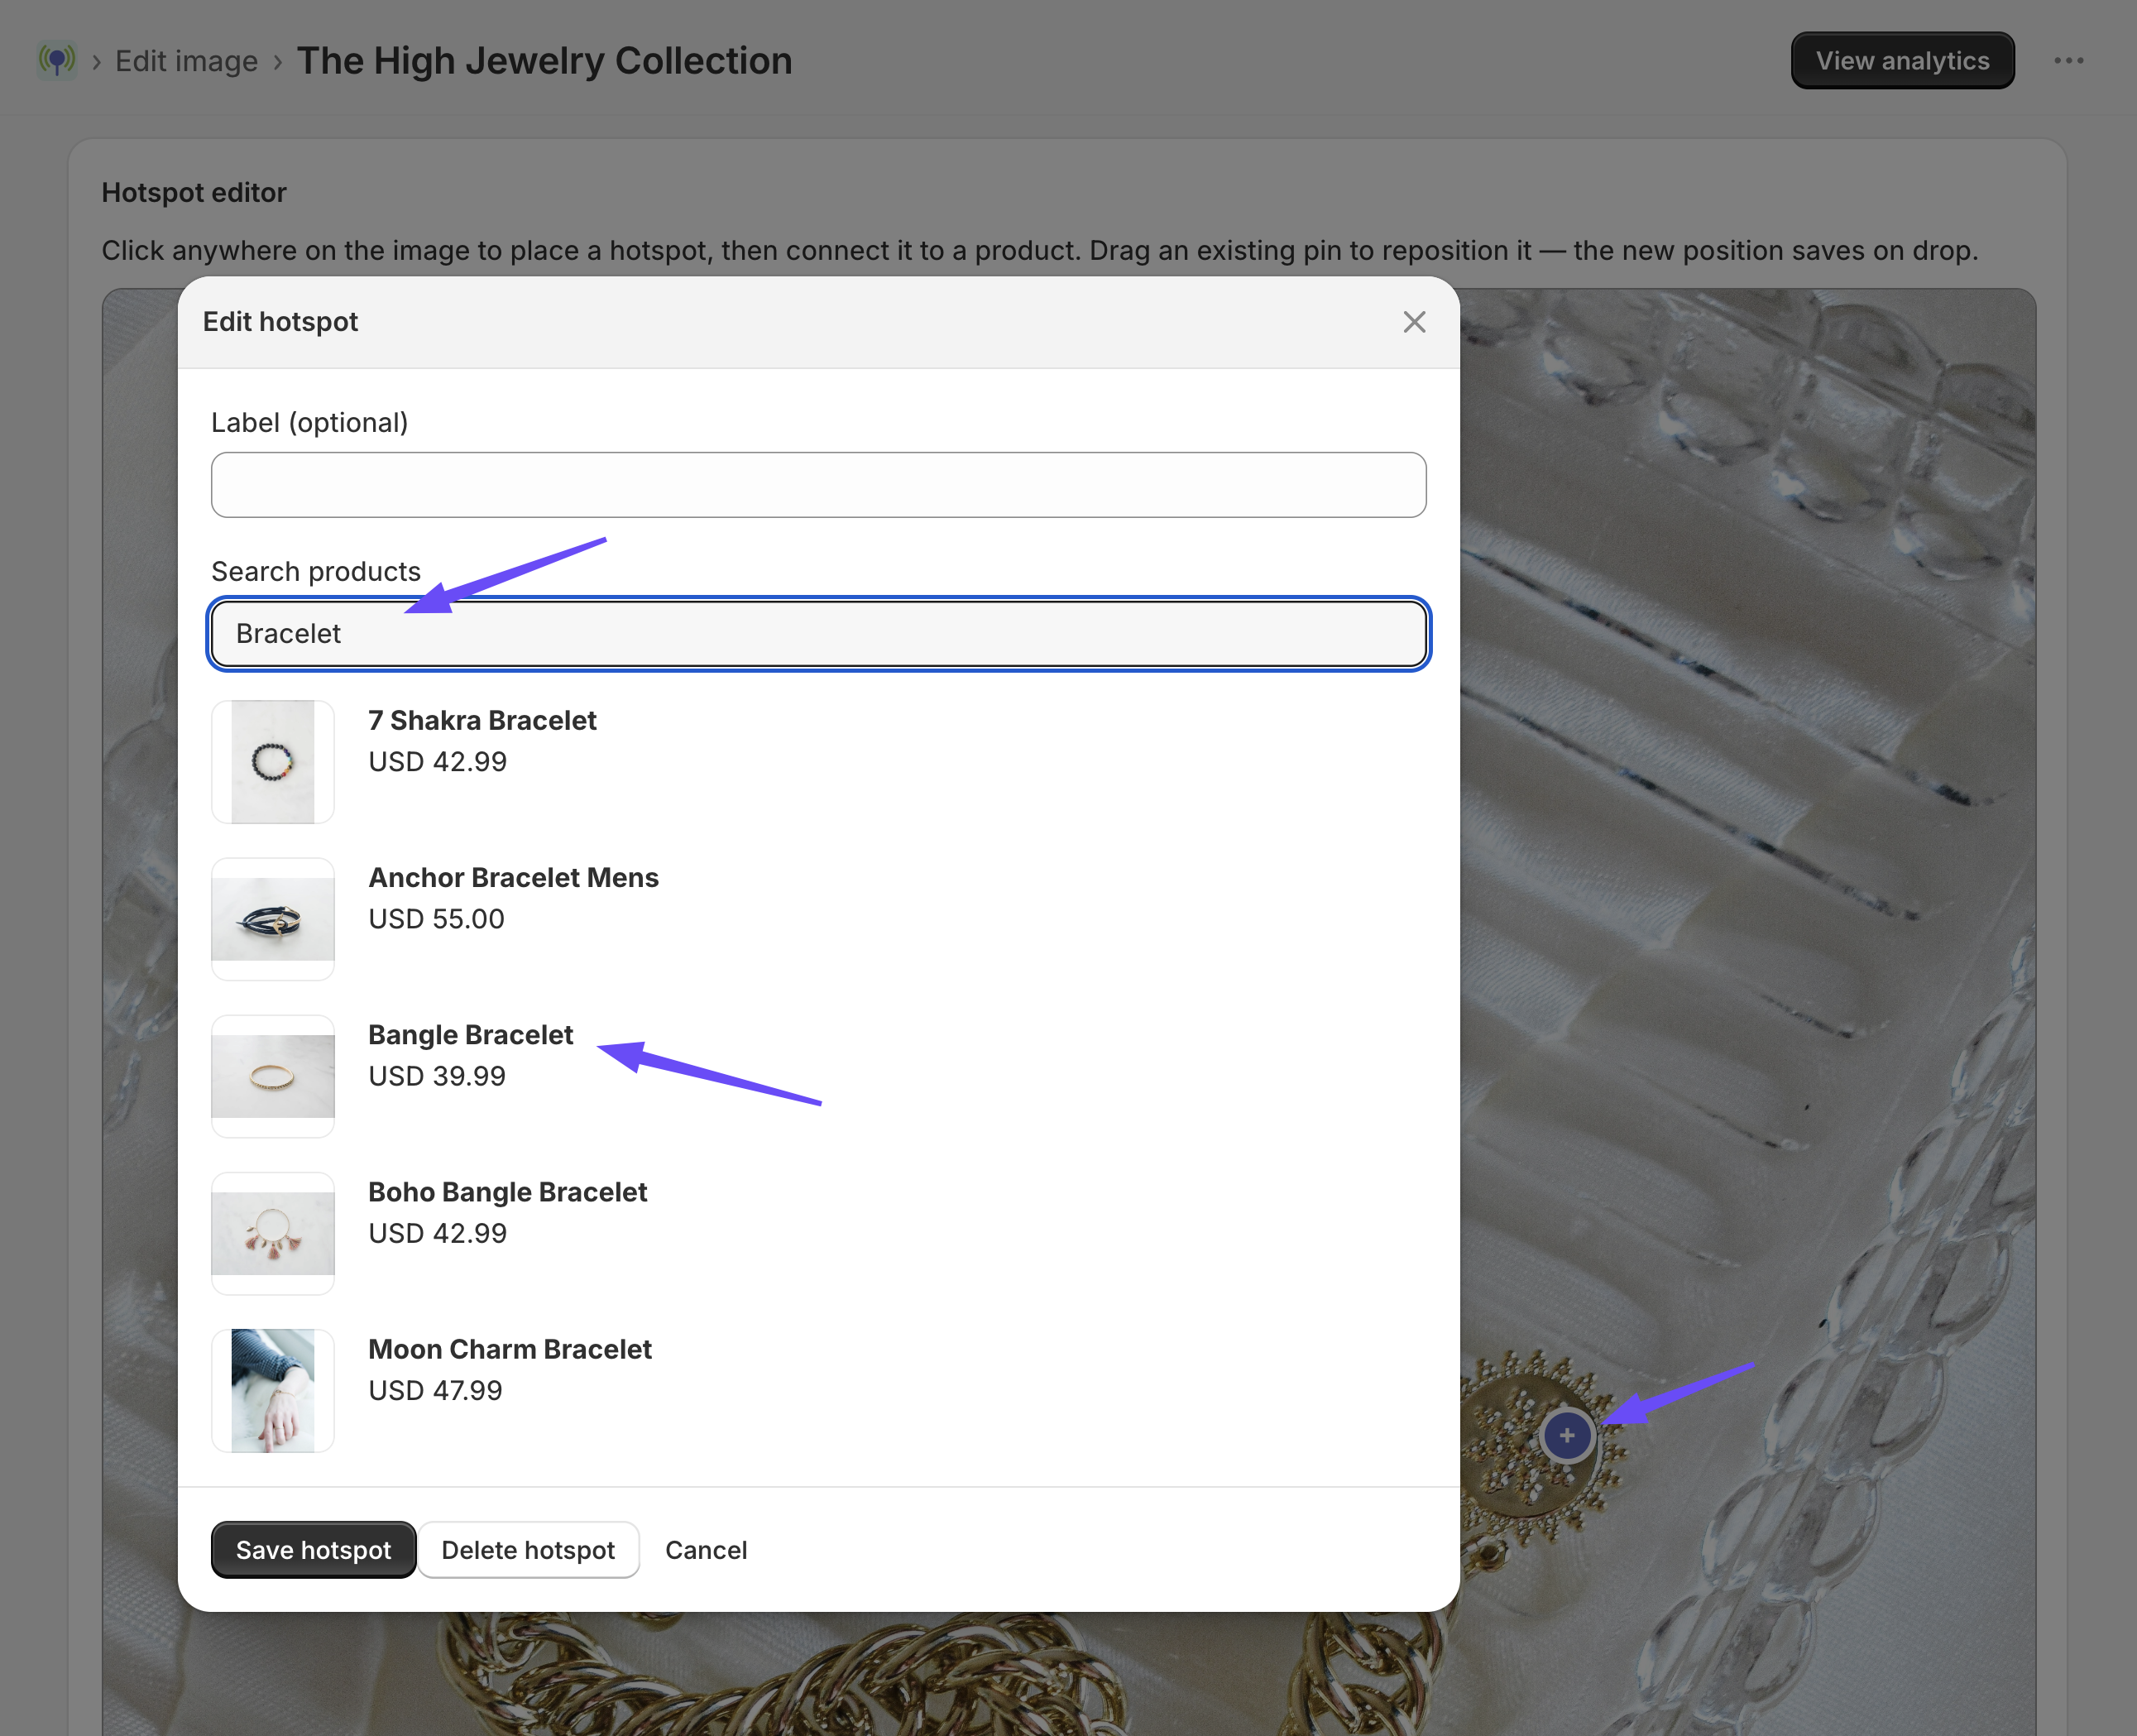Screen dimensions: 2137x1736
Task: Click The High Jewelry Collection title
Action: coord(544,61)
